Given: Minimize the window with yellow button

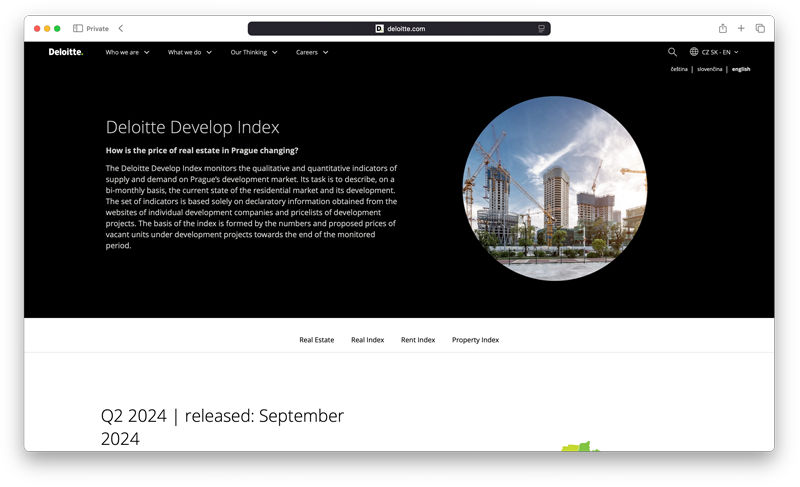Looking at the screenshot, I should 47,29.
